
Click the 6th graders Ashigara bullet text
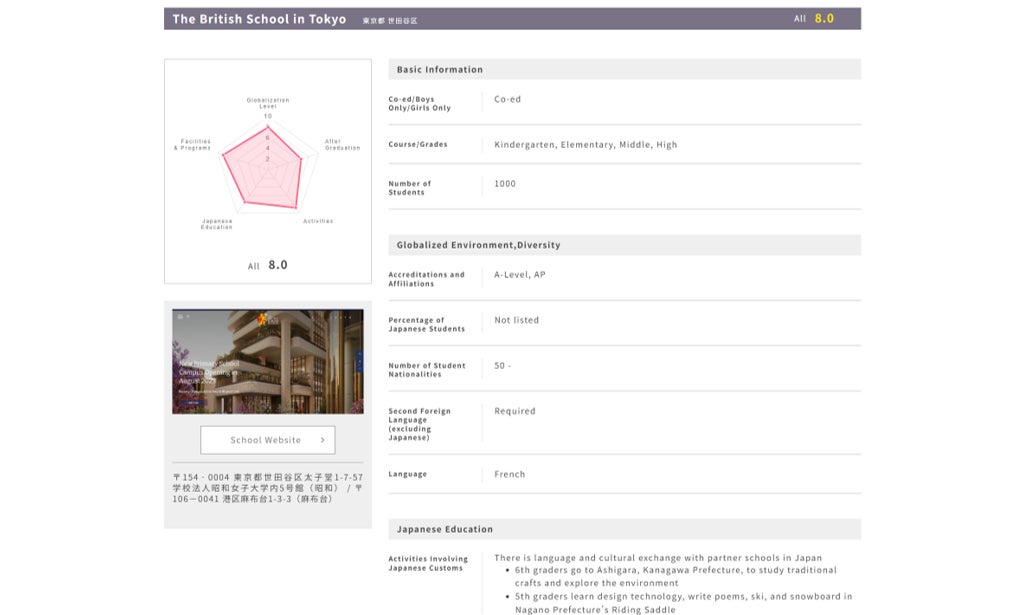pyautogui.click(x=676, y=577)
